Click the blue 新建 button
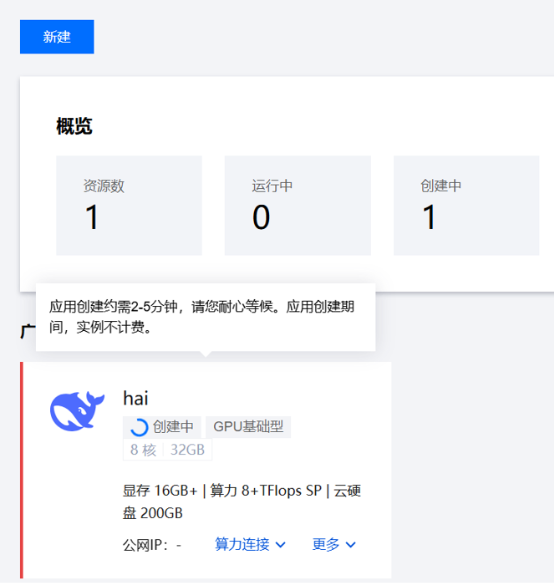554x583 pixels. pos(57,37)
